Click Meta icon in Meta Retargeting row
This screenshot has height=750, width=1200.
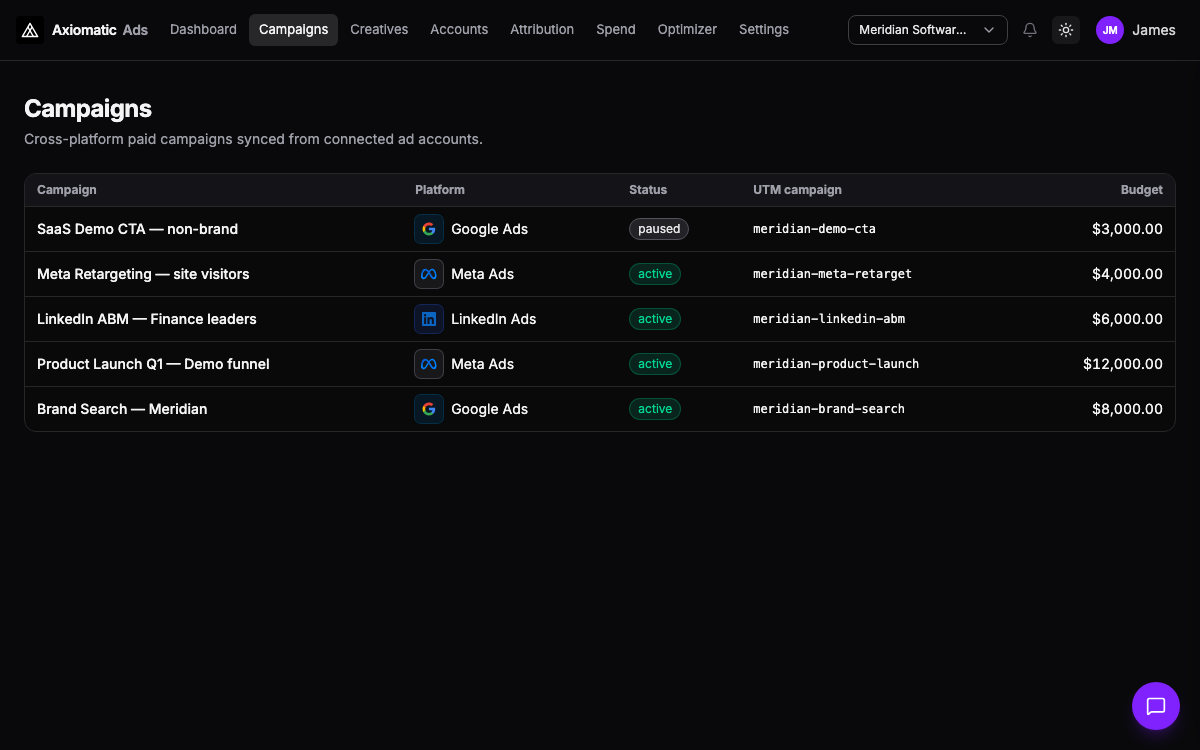point(429,274)
